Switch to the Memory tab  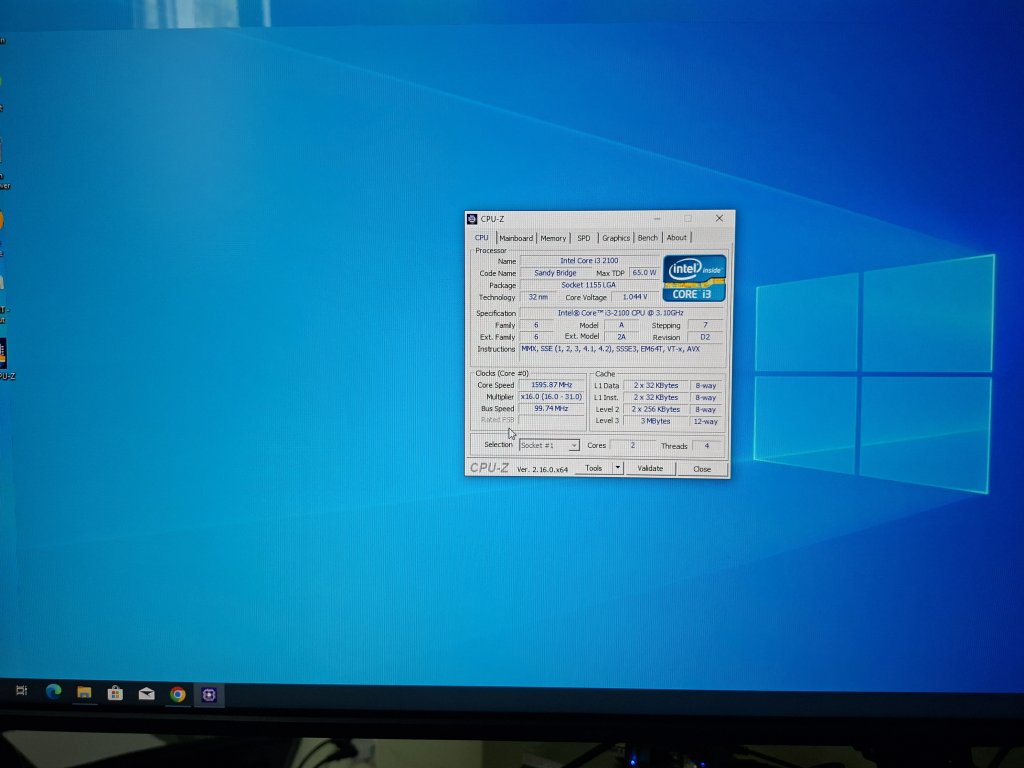tap(553, 238)
